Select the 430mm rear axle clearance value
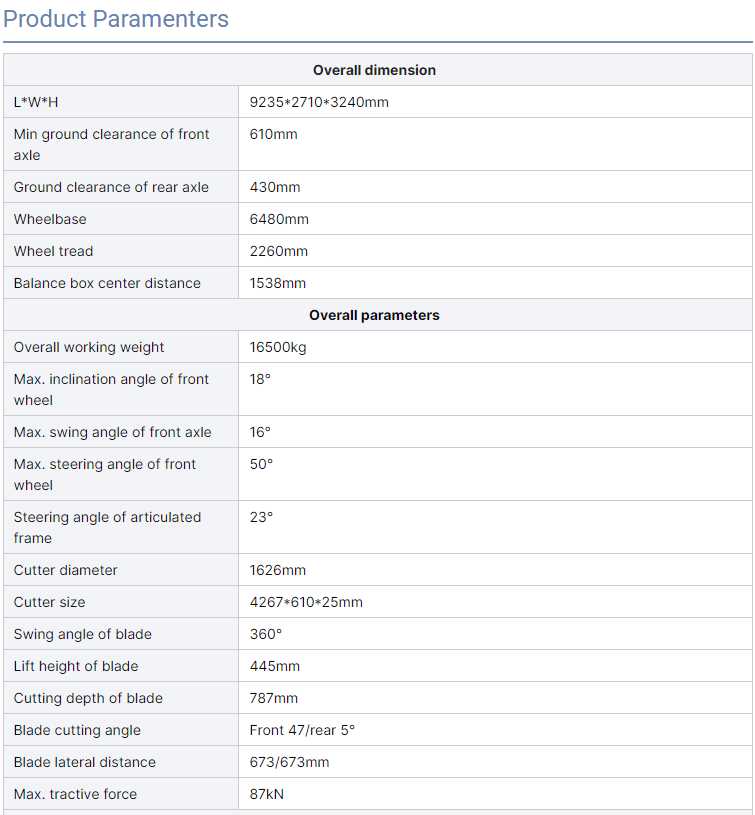Screen dimensions: 755x815 tap(275, 187)
